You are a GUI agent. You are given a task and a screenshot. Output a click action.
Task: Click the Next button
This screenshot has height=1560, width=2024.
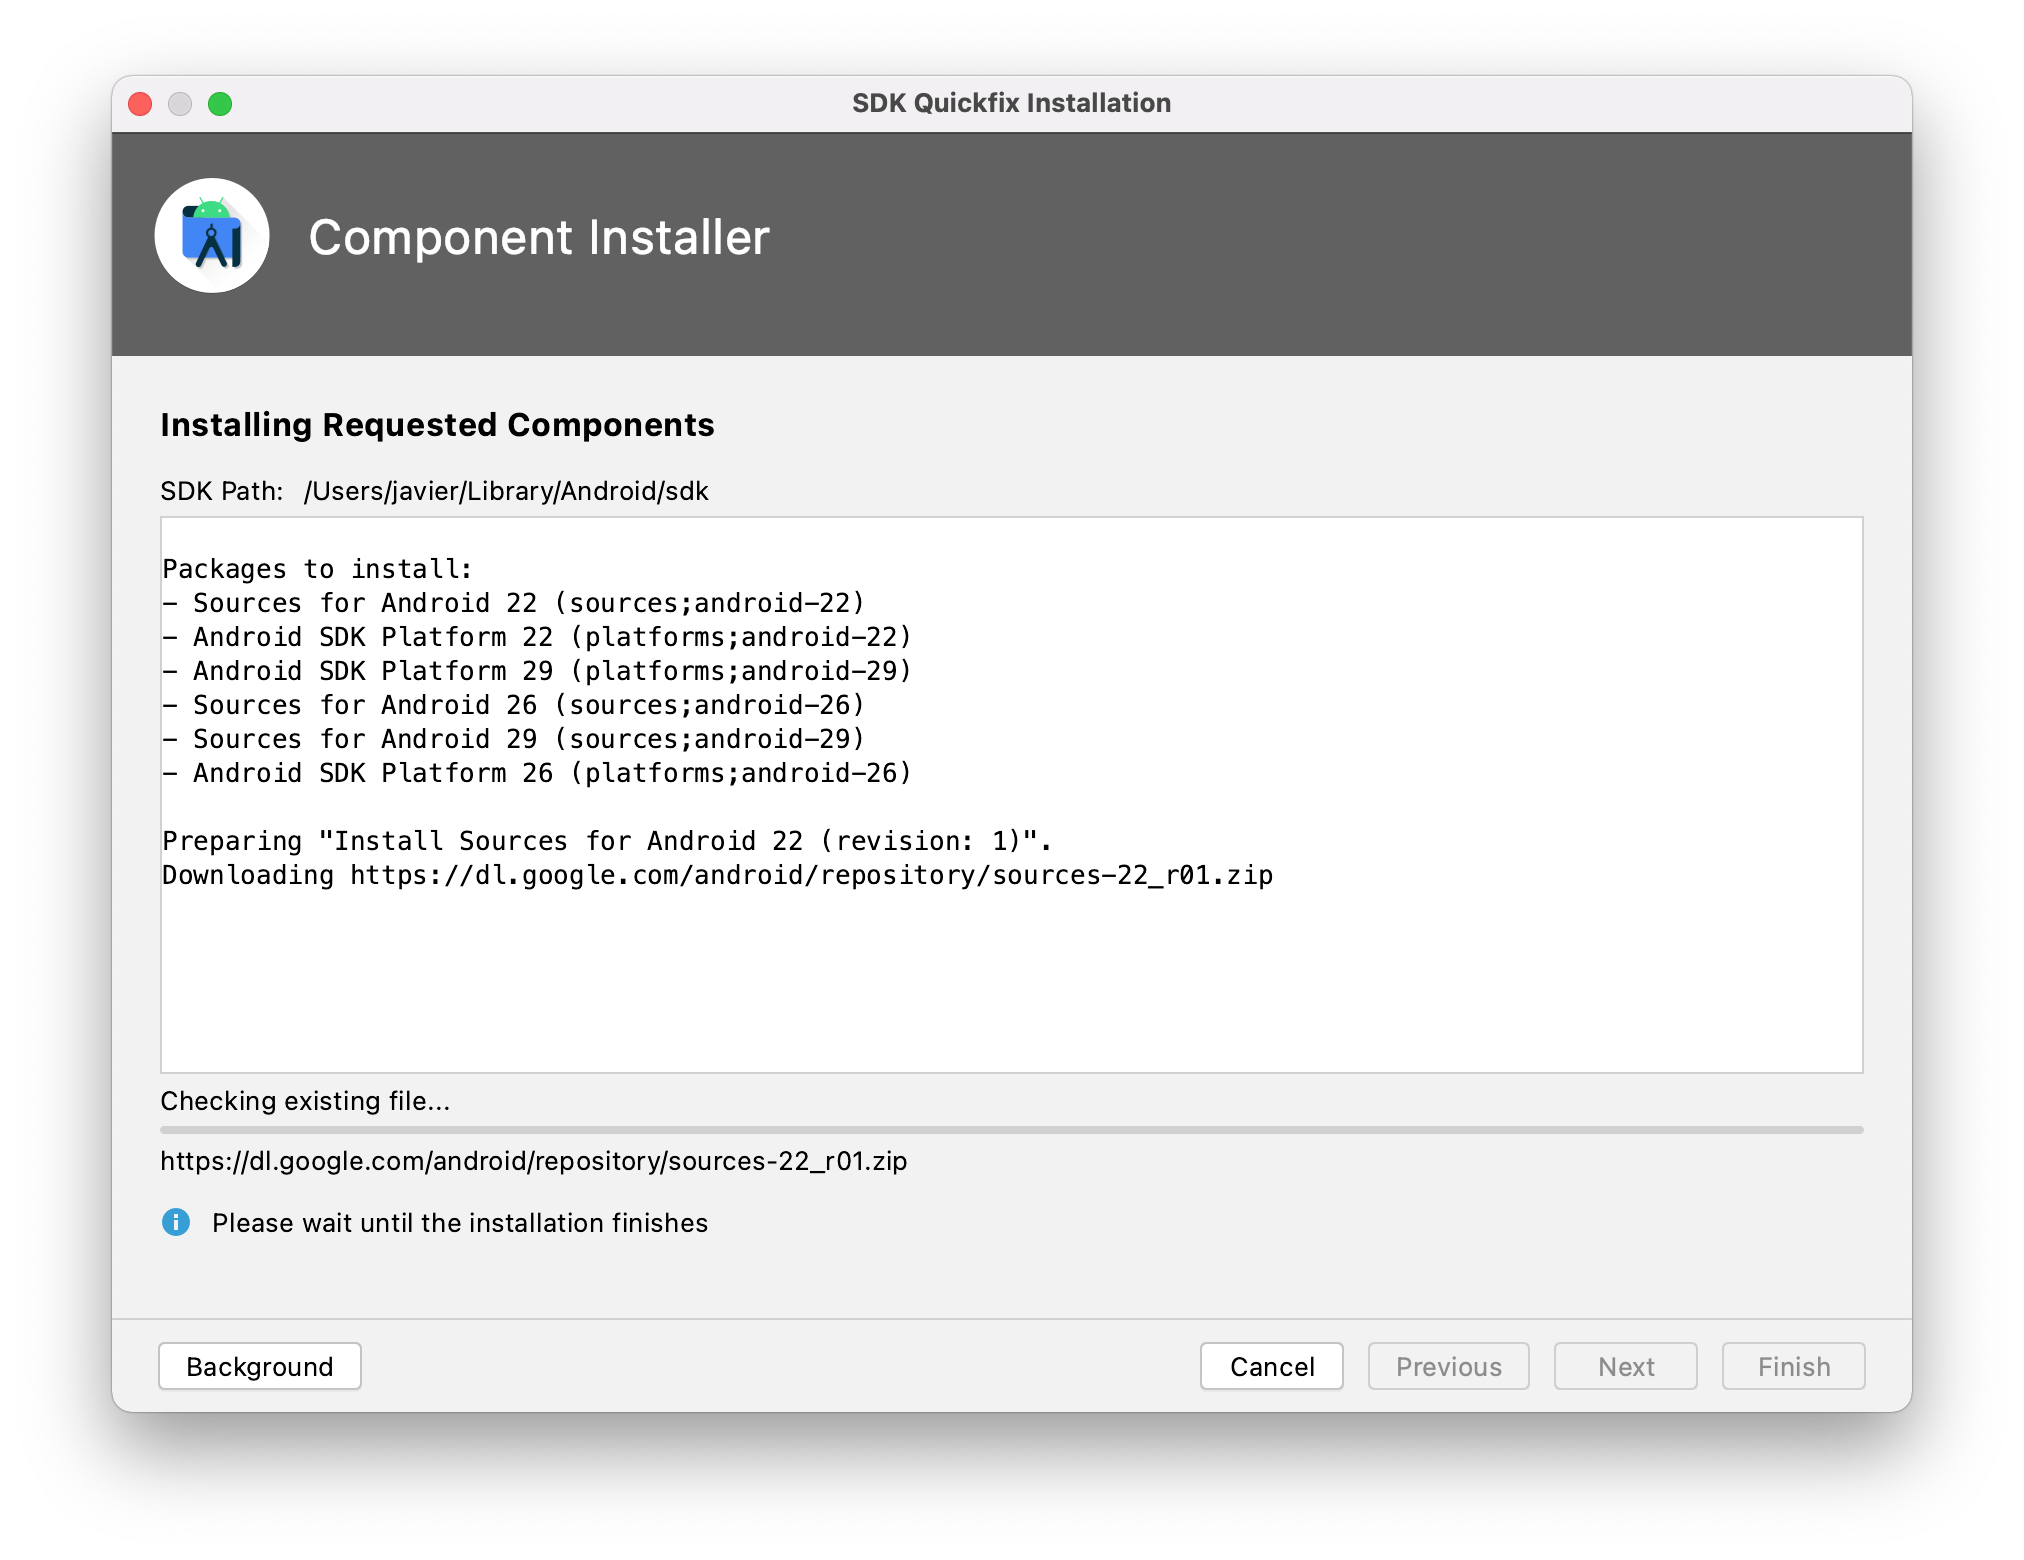tap(1625, 1366)
